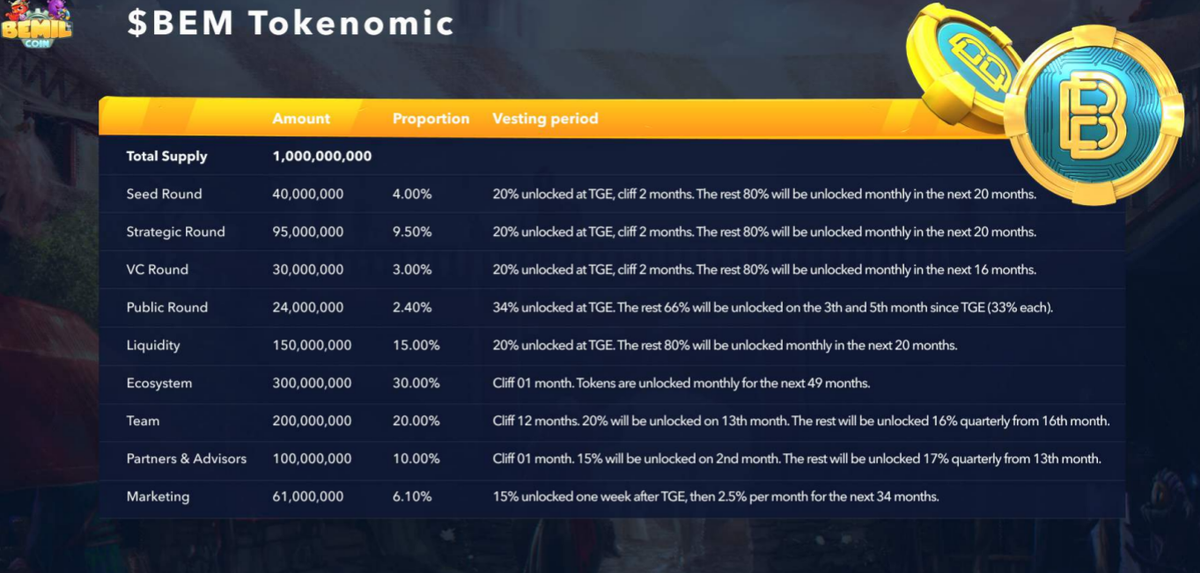
Task: Click the Ecosystem row label
Action: point(159,384)
